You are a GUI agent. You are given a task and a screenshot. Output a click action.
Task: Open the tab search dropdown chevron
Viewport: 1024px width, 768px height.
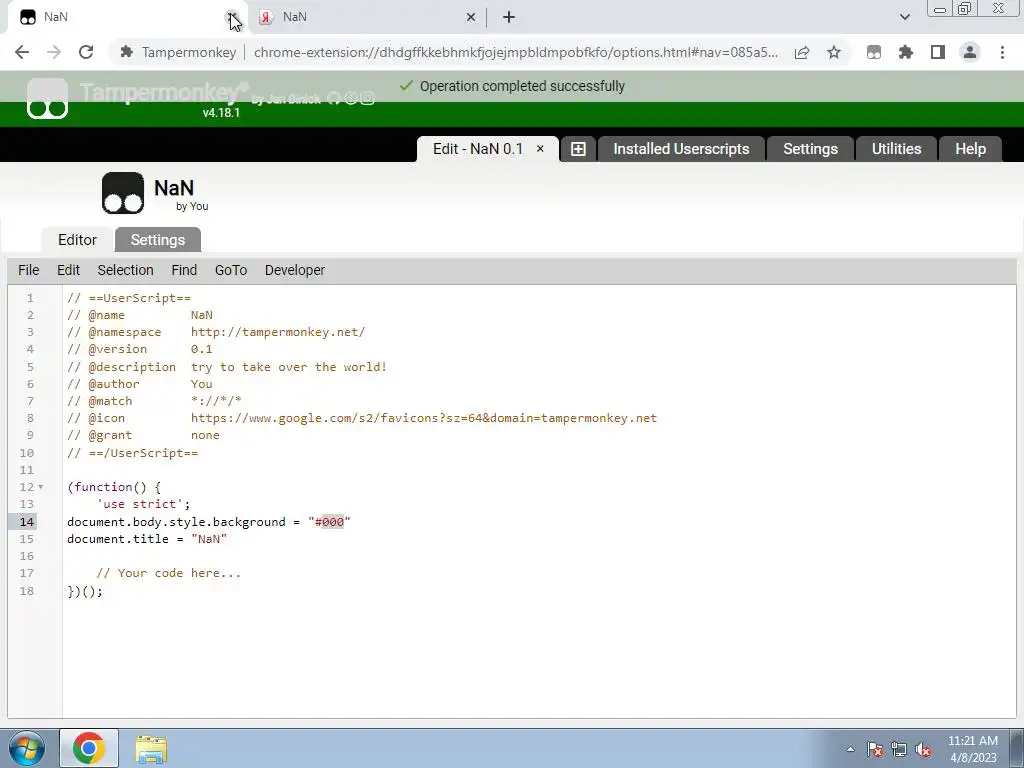[x=904, y=17]
